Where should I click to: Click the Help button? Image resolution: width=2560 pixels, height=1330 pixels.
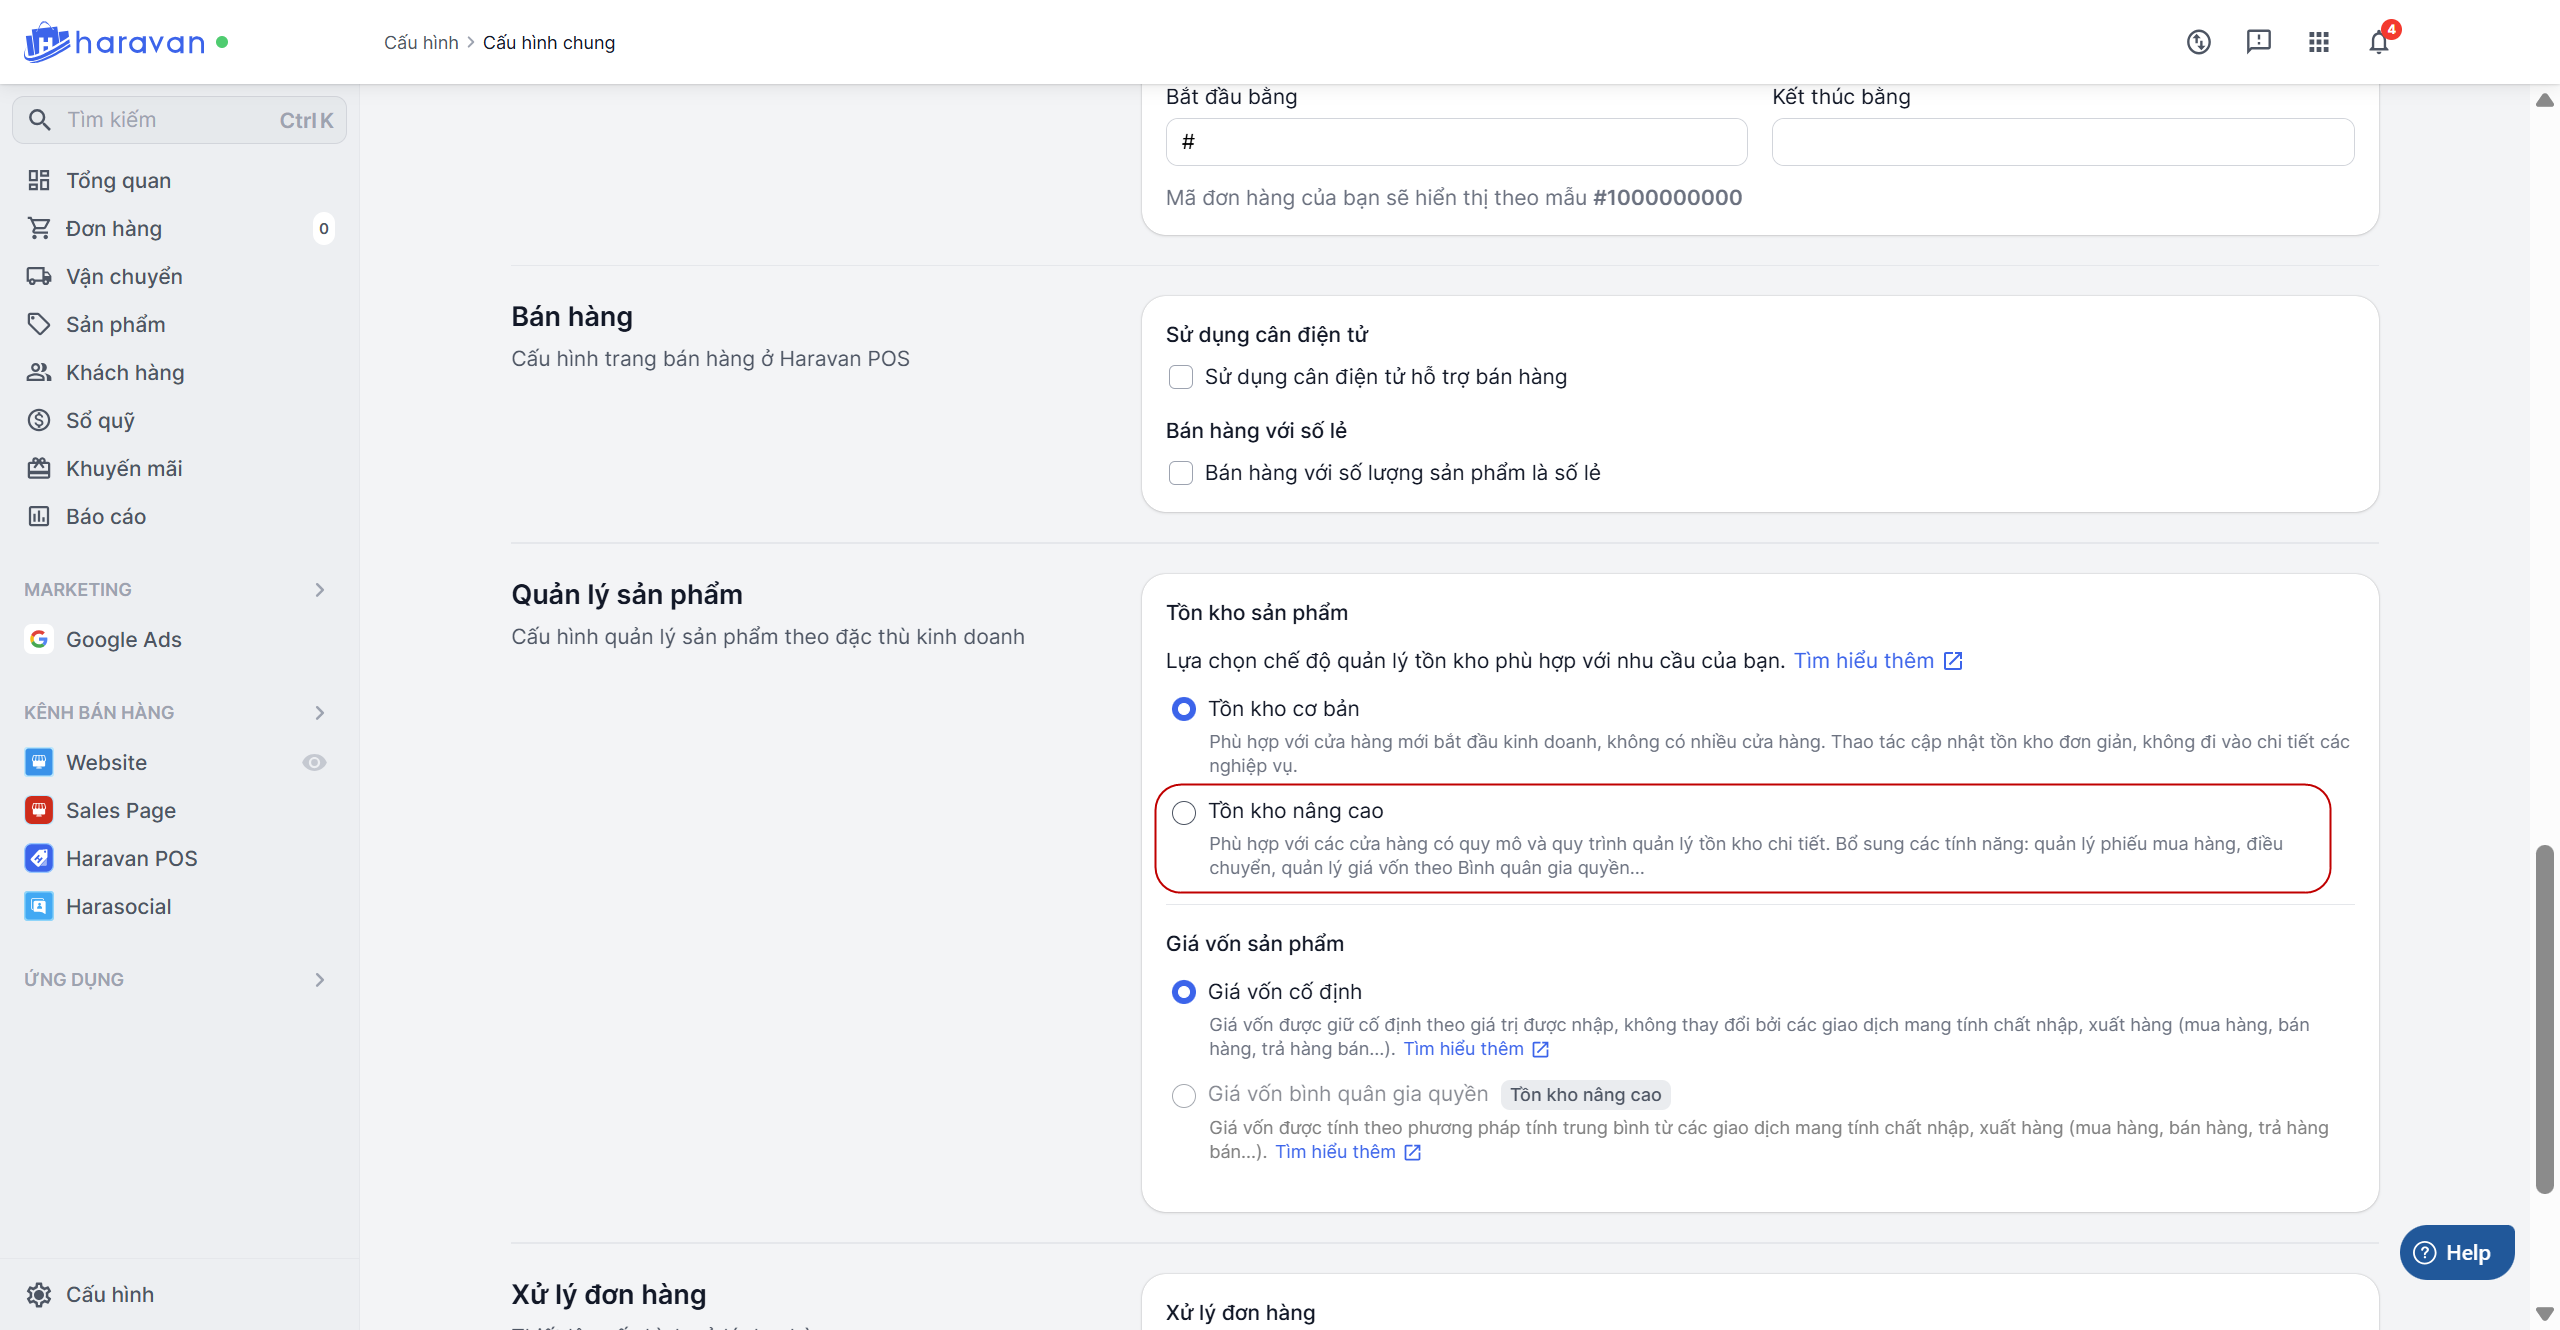click(2456, 1252)
